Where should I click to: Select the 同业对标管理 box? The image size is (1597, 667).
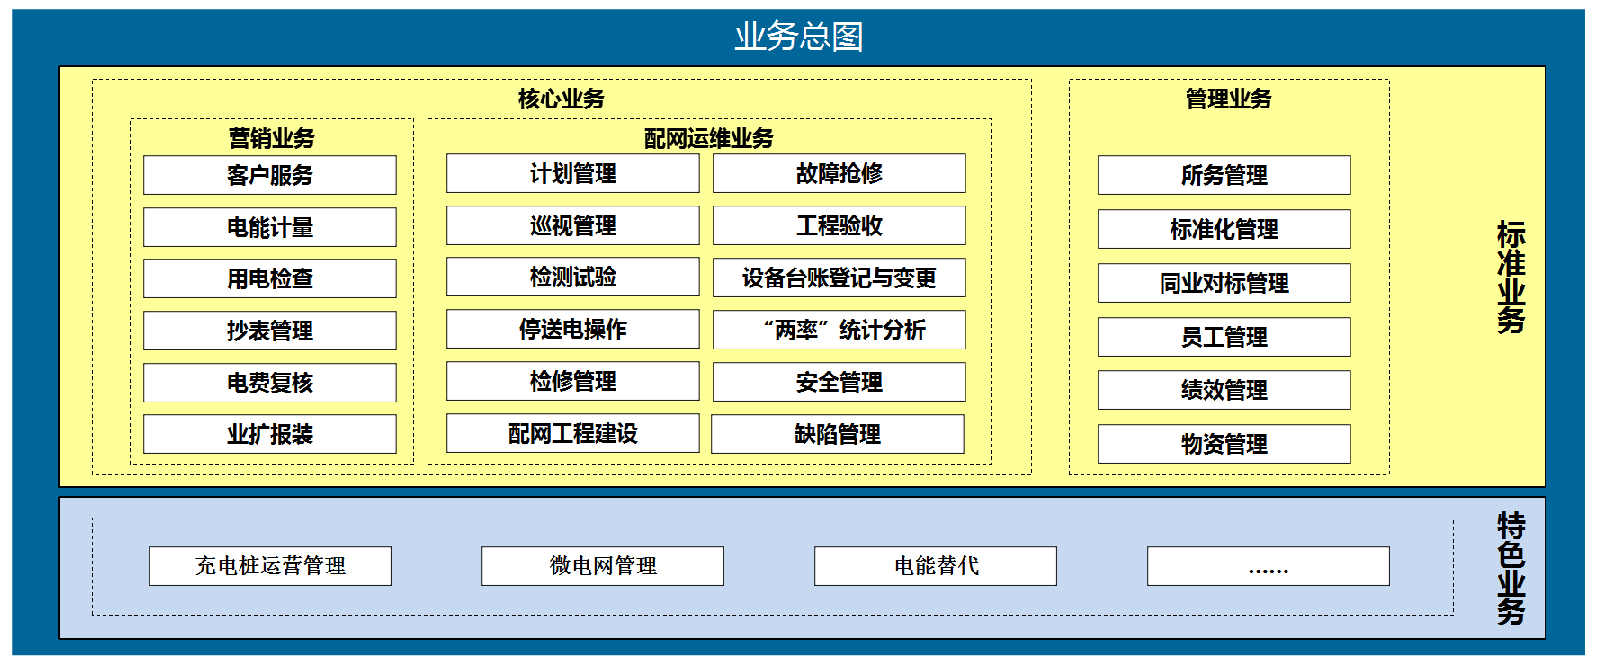click(1224, 283)
